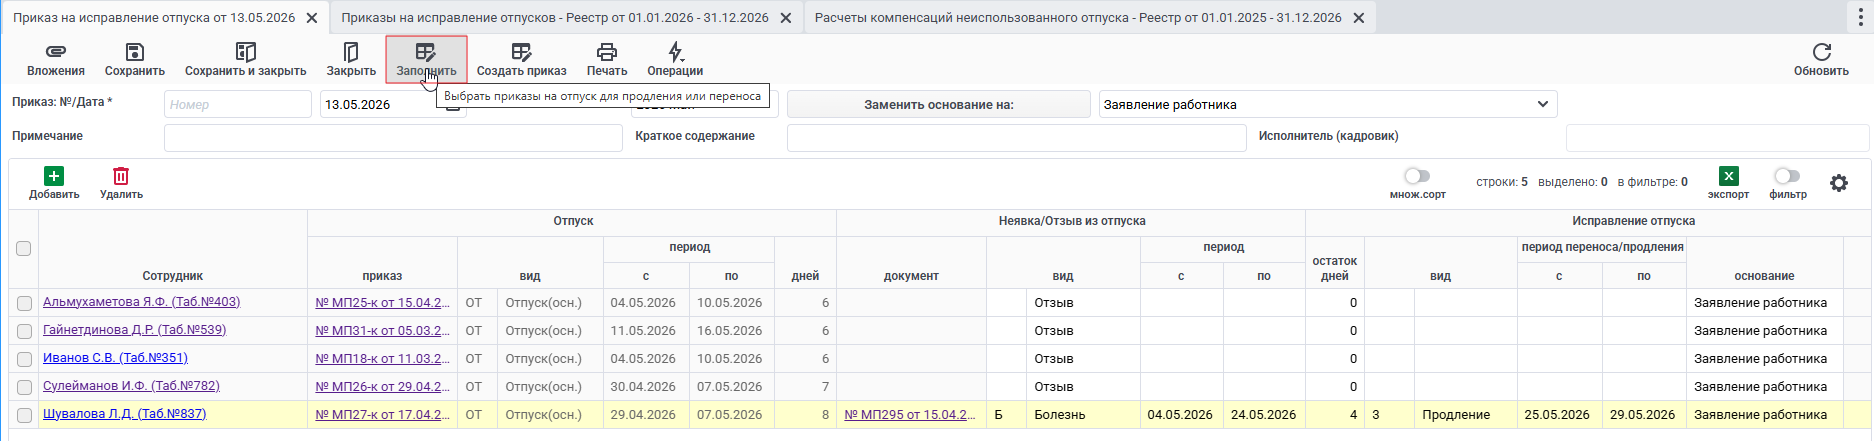Open order link № МП31-к от 05.03.2
1874x441 pixels.
(x=382, y=331)
